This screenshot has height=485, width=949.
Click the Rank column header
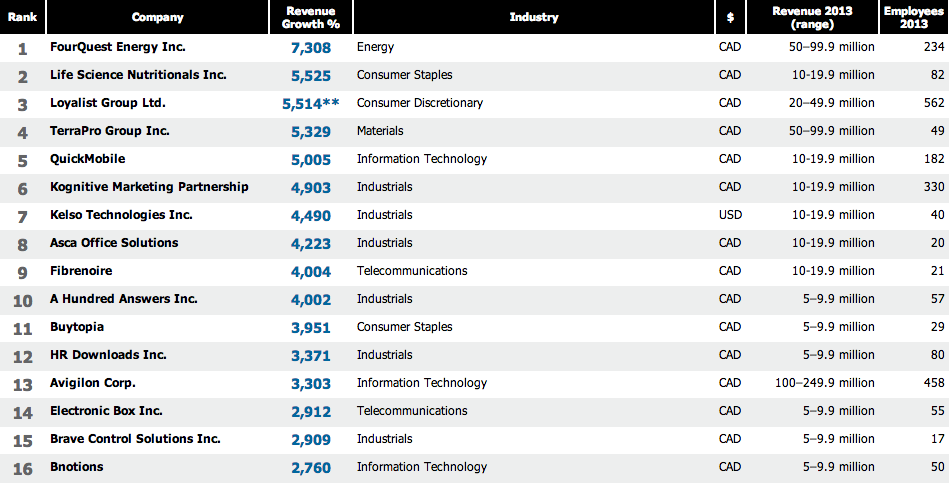click(x=22, y=17)
